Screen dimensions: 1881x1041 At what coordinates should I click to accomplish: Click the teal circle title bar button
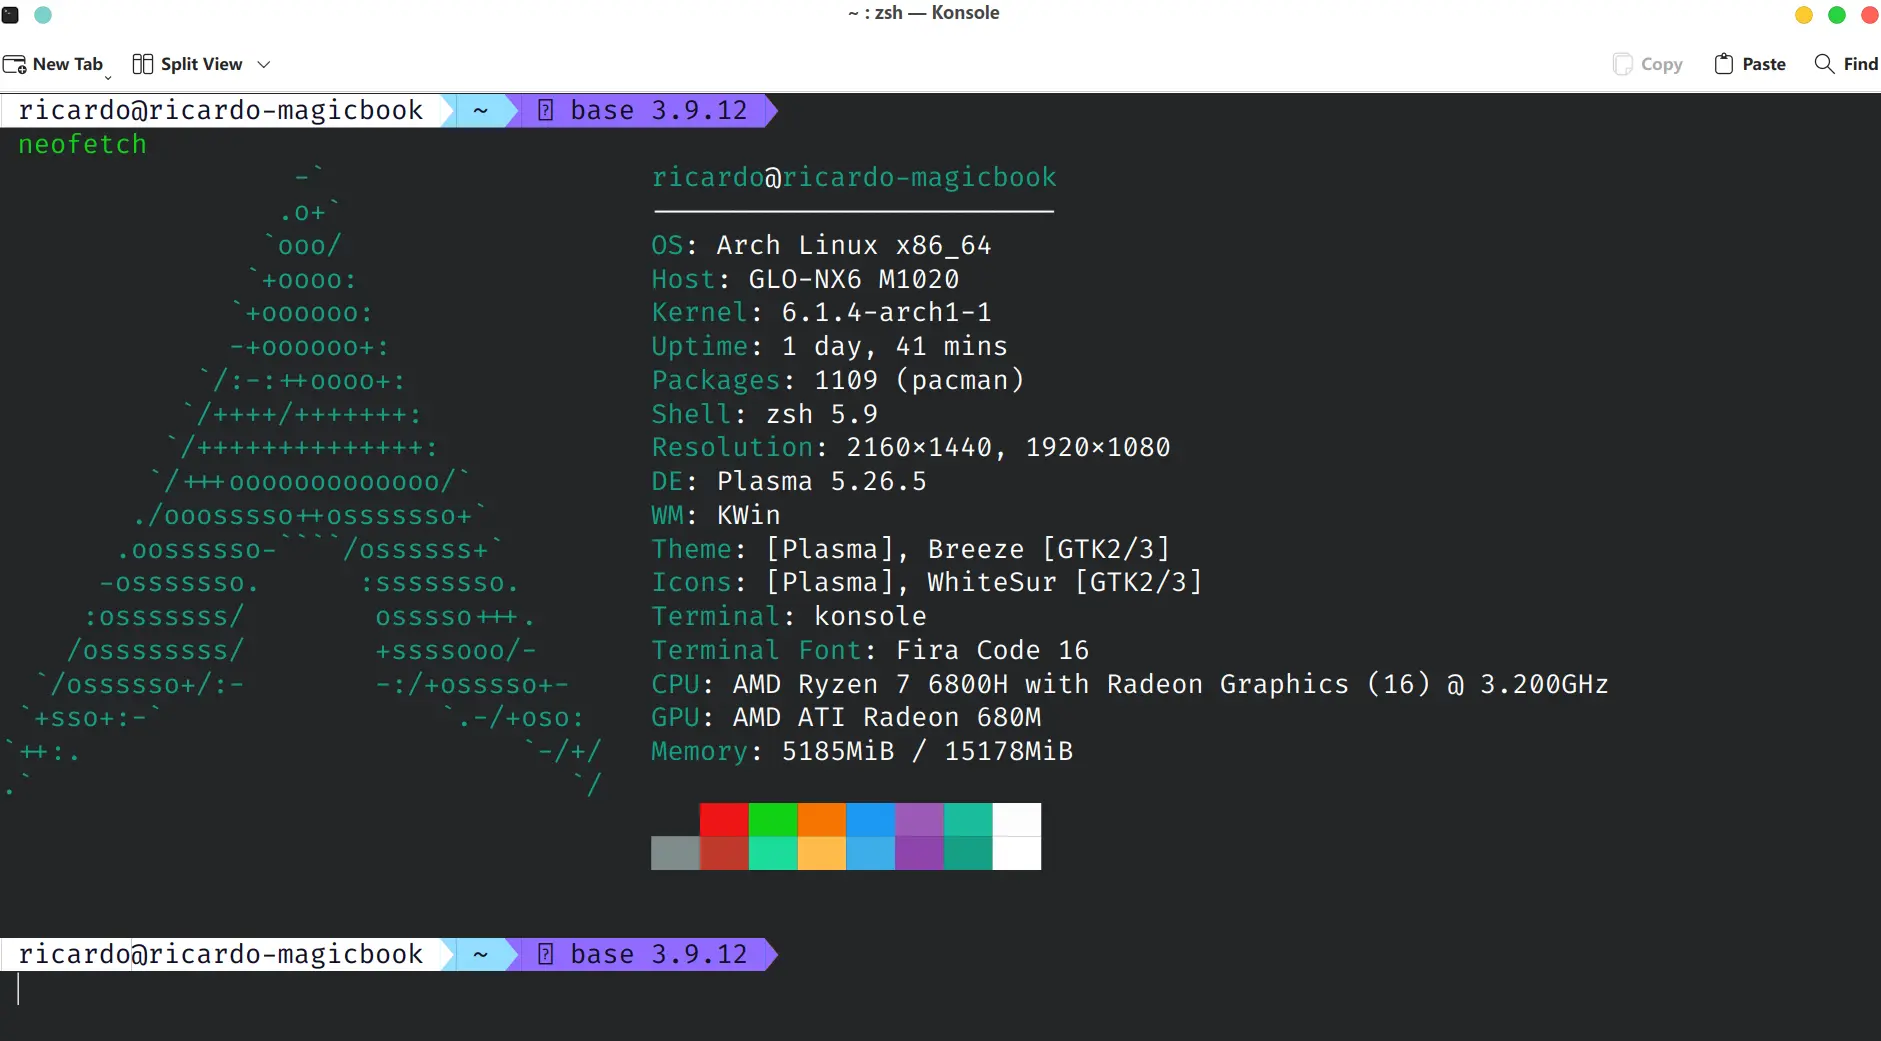coord(43,15)
